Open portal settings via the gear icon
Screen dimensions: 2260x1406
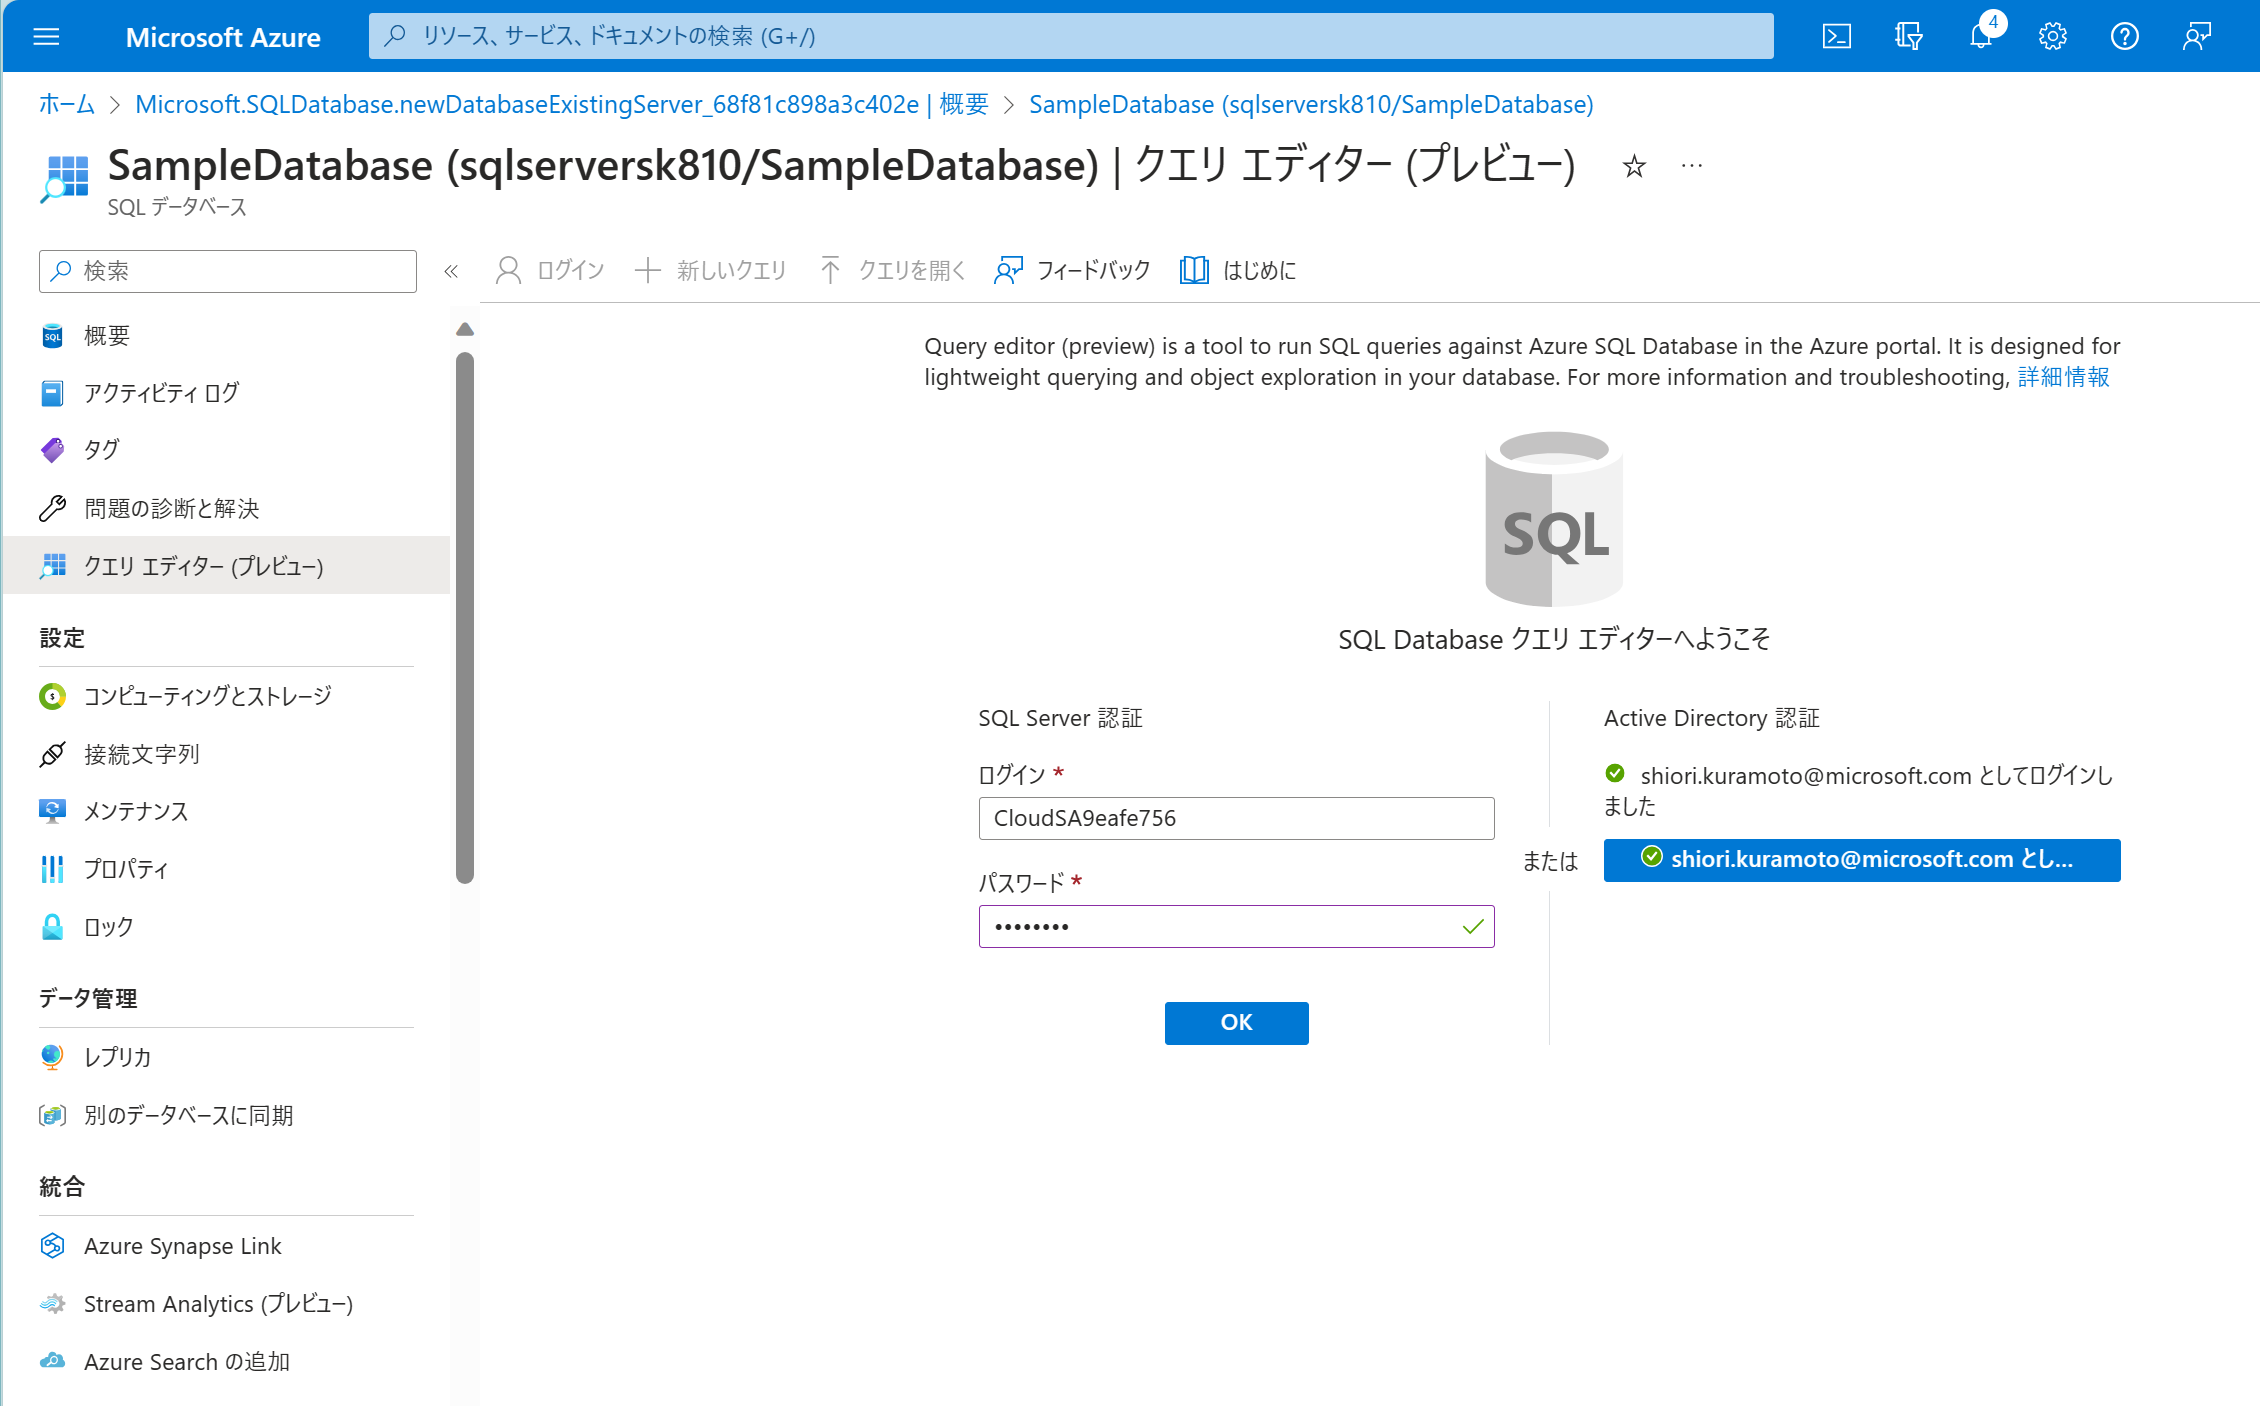[2052, 36]
